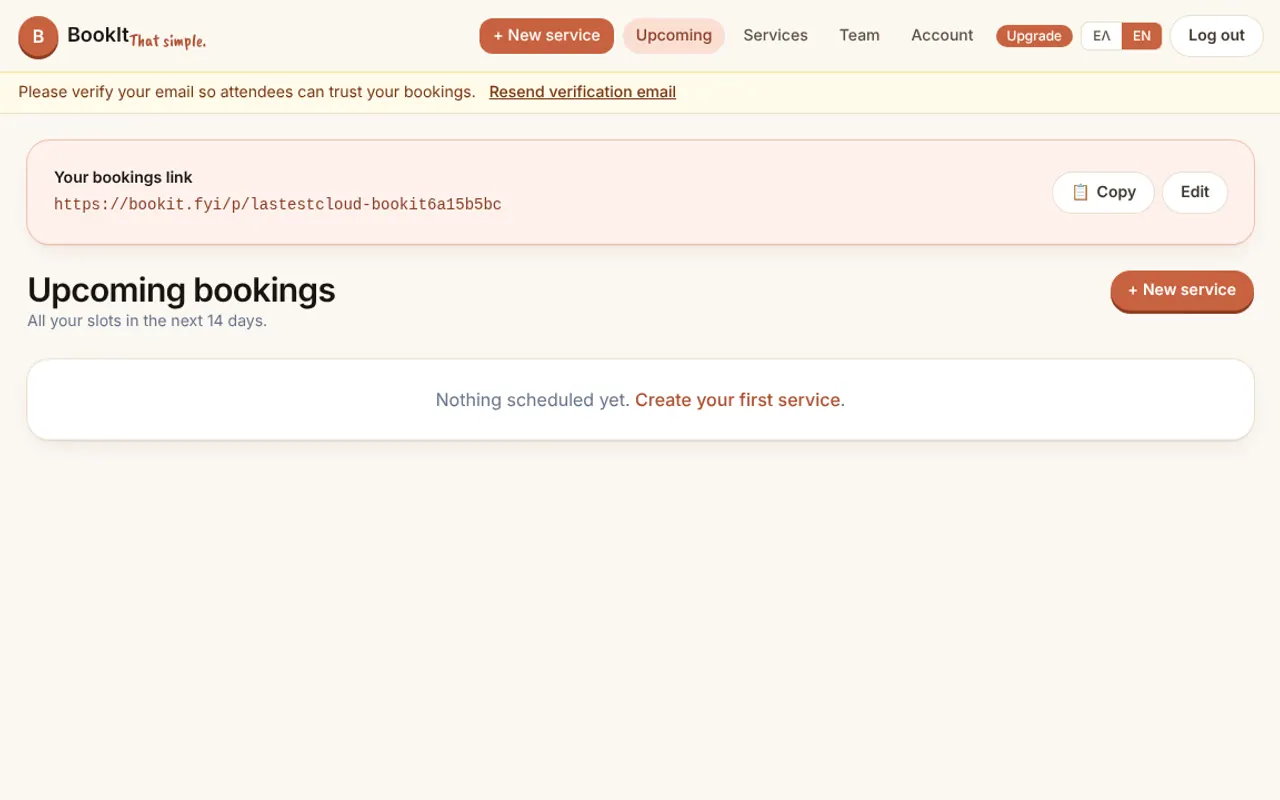Click the 'Your bookings link' label
1280x800 pixels.
[x=123, y=177]
